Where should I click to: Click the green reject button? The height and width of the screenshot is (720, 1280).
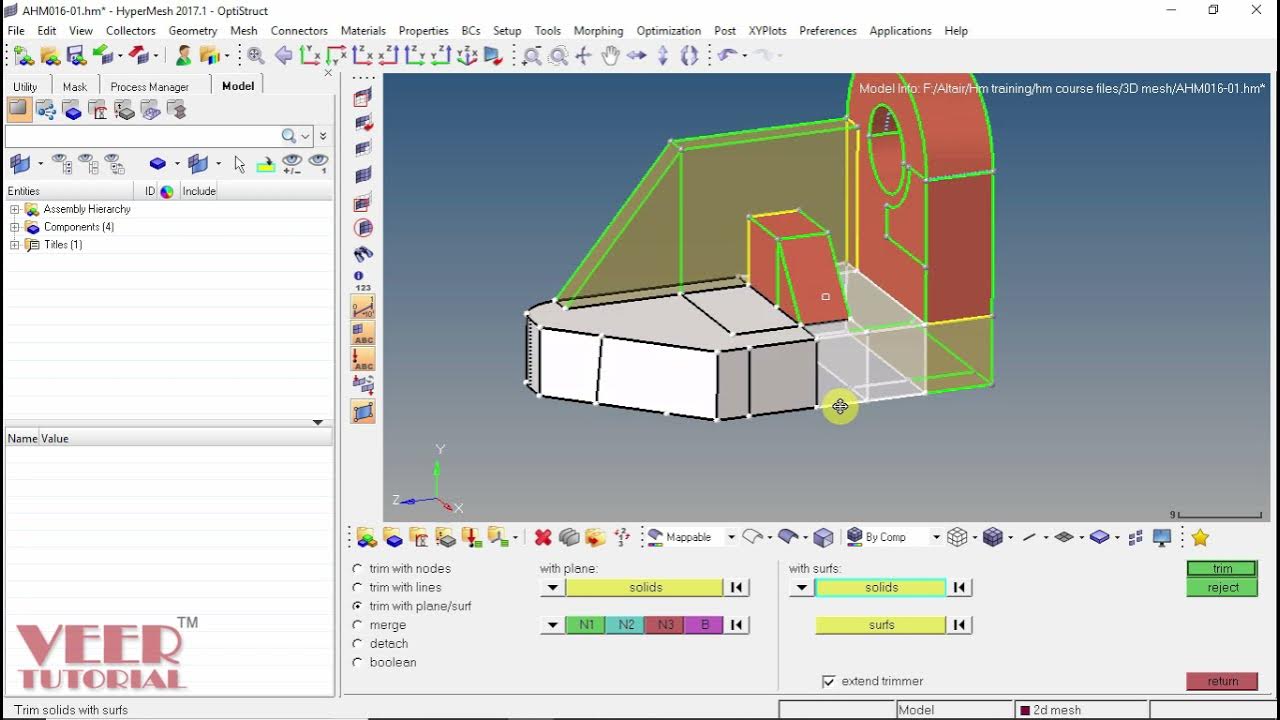(1222, 588)
